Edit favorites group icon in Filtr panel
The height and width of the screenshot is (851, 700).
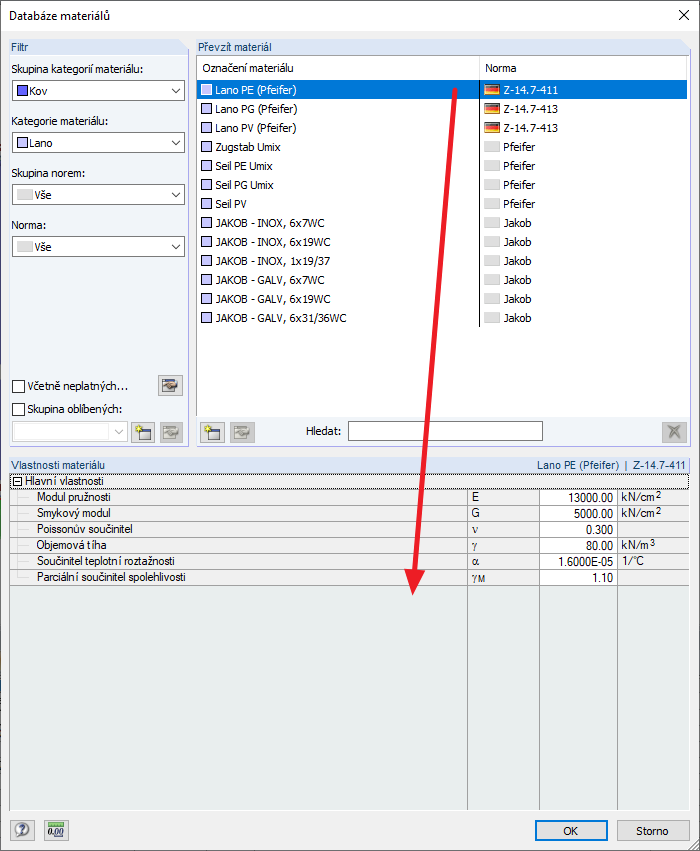171,433
